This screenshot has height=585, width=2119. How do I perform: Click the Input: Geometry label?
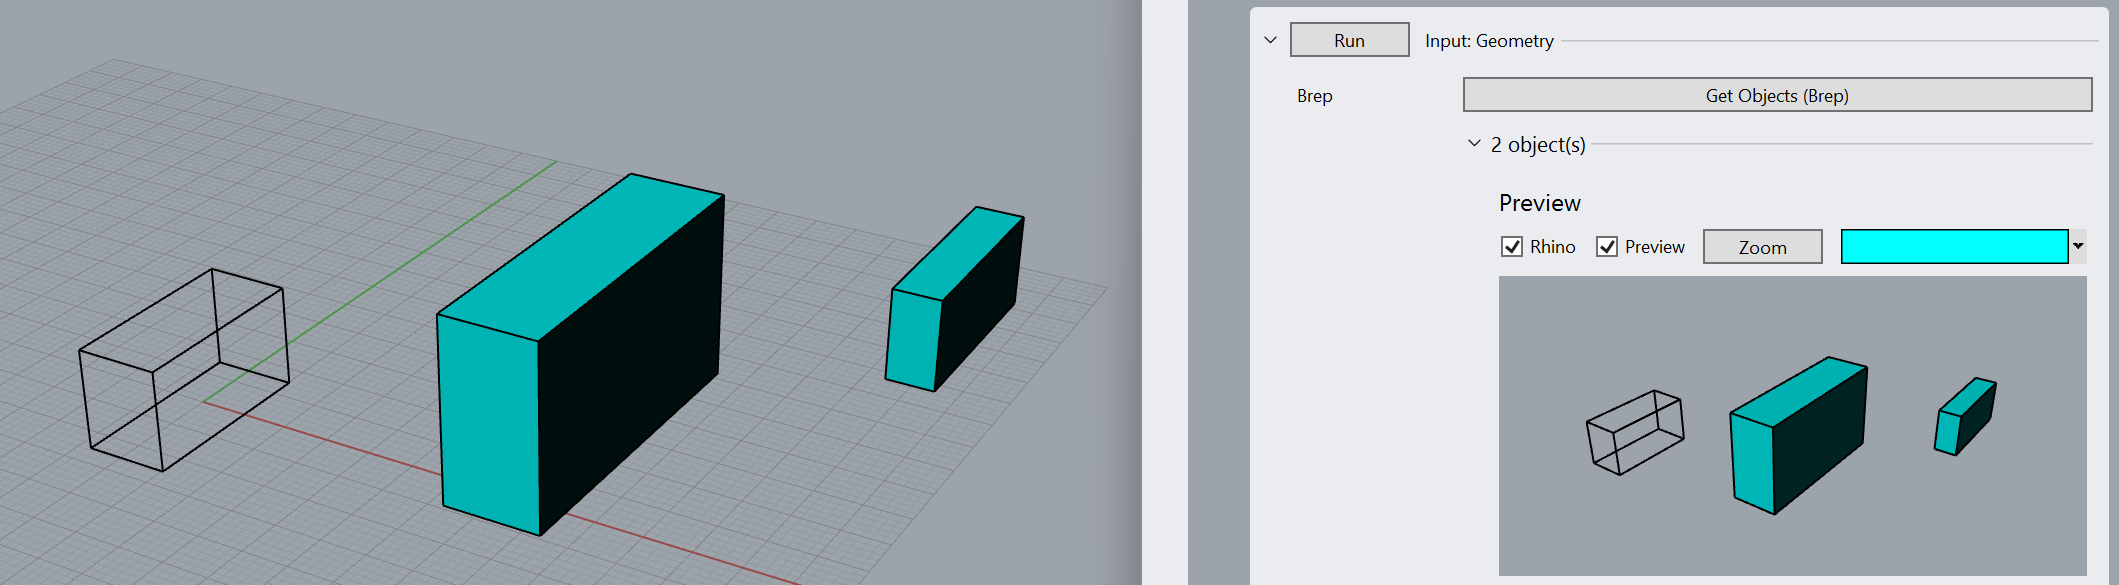(x=1489, y=41)
